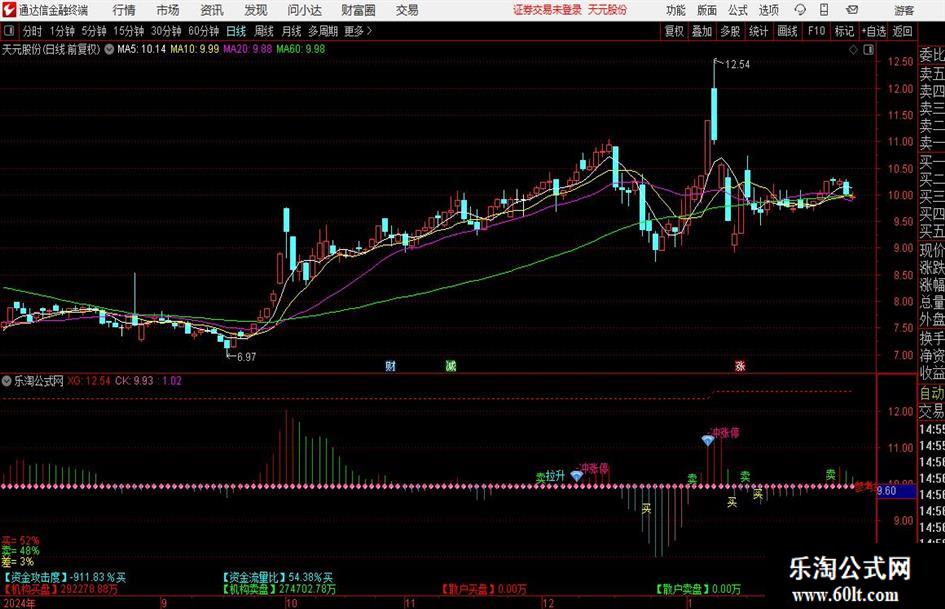Open the 财富圈 menu
The width and height of the screenshot is (945, 609).
[358, 10]
